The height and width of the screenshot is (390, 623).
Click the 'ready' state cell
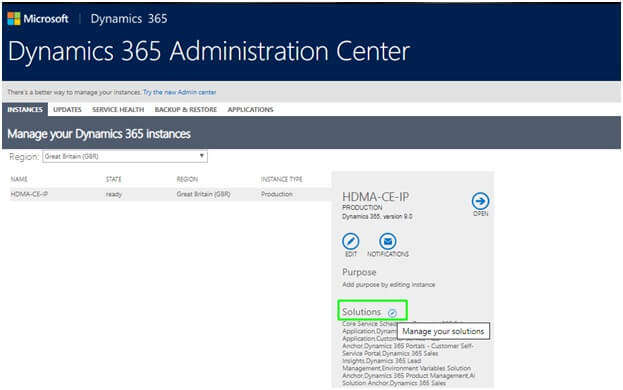[114, 195]
